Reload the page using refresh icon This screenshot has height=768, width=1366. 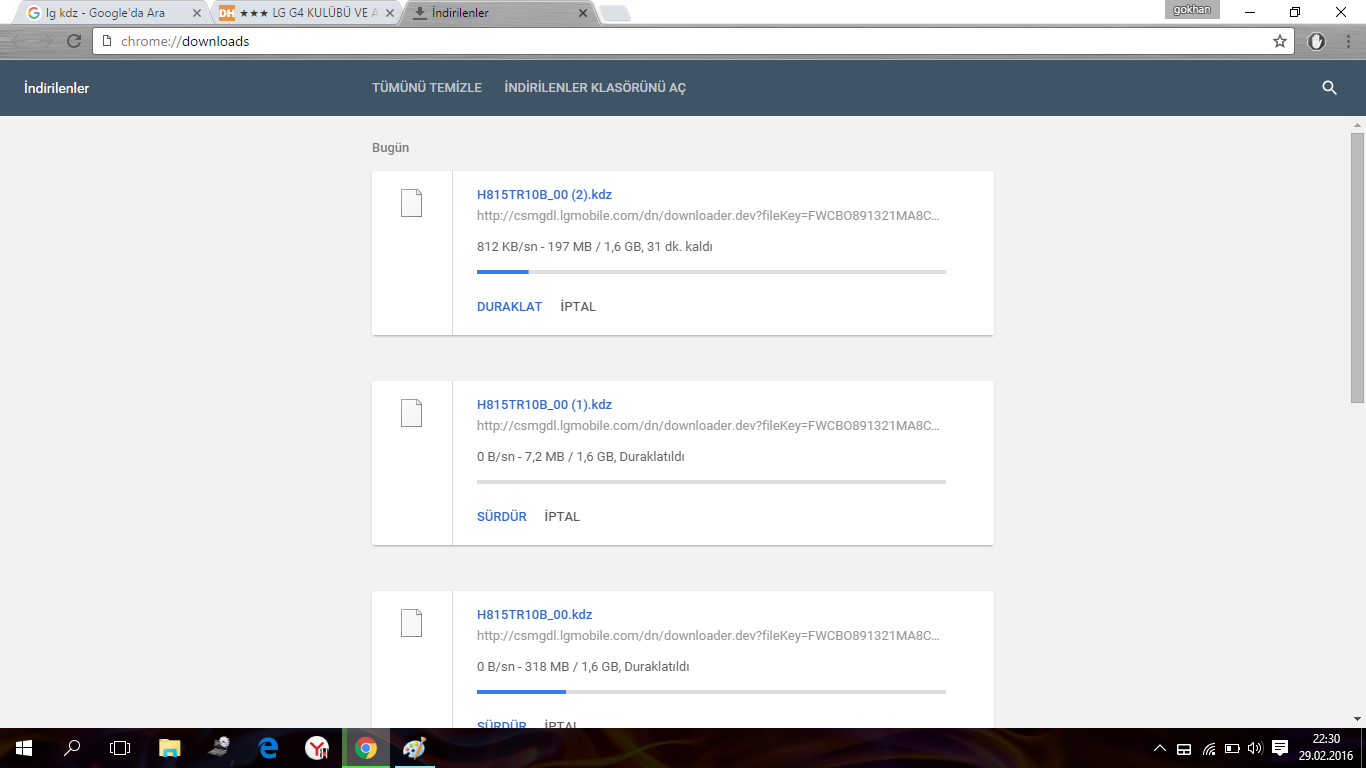point(73,42)
